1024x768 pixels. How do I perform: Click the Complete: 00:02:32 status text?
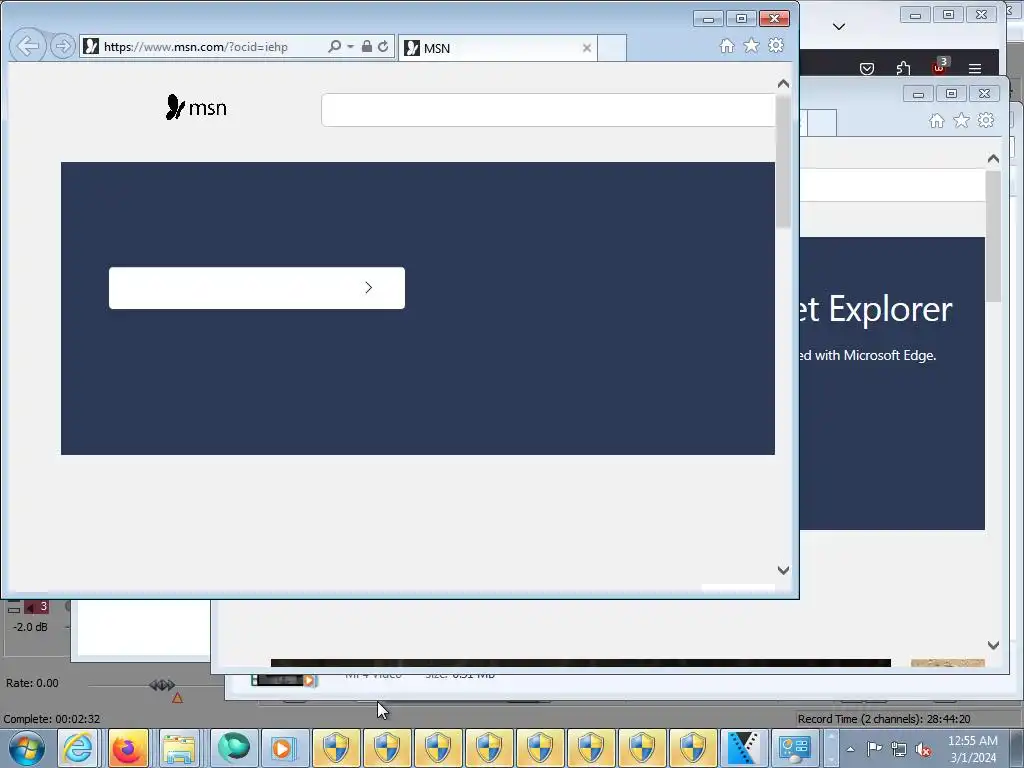click(52, 719)
